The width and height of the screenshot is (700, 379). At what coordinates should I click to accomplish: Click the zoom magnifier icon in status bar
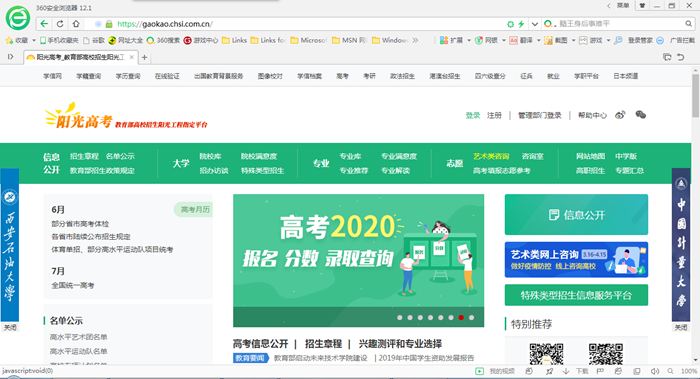[670, 371]
